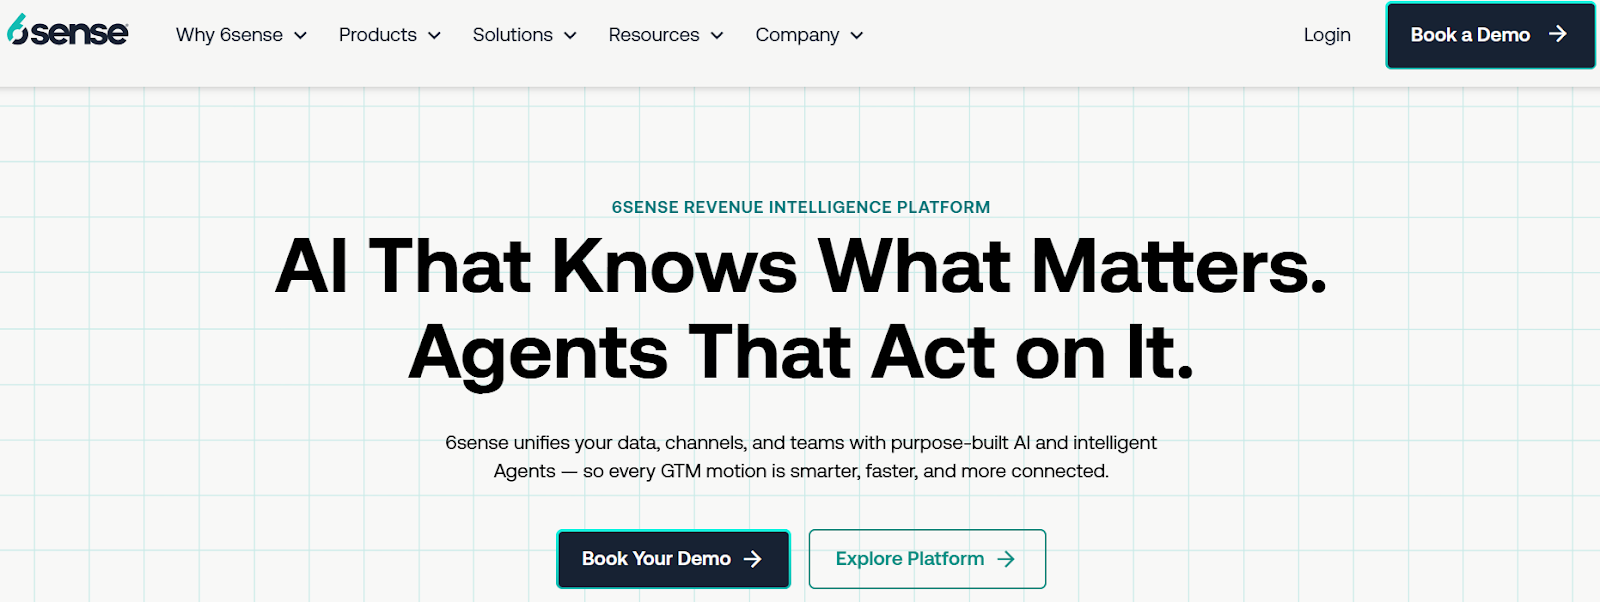This screenshot has width=1600, height=602.
Task: Click the arrow icon in Book Your Demo
Action: pyautogui.click(x=753, y=559)
